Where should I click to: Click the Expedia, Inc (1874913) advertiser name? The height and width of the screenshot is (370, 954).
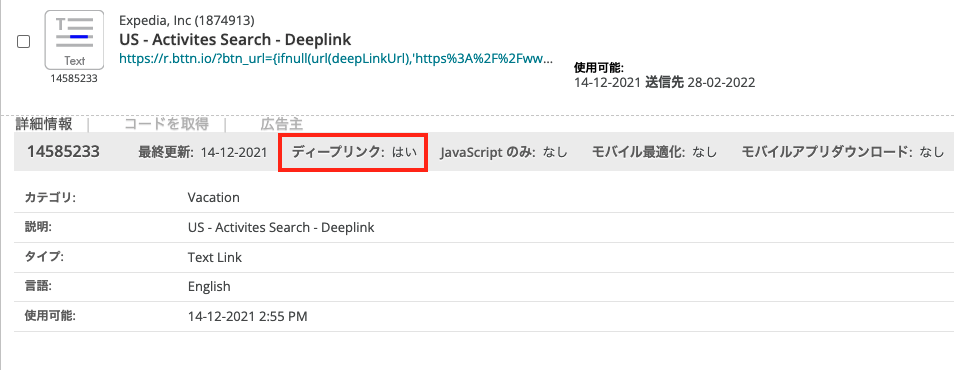(x=187, y=21)
